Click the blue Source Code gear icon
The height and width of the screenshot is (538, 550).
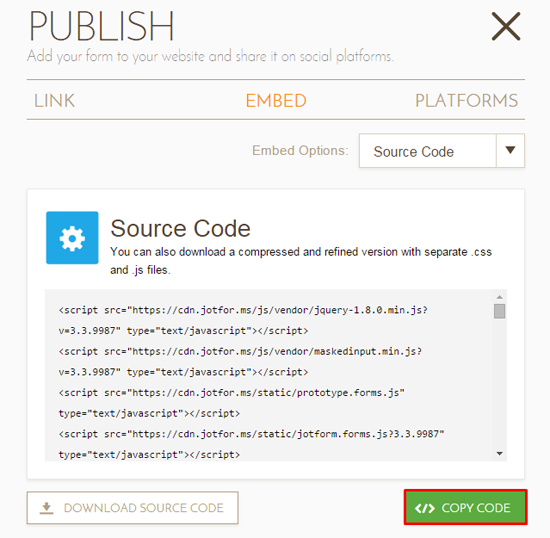coord(72,238)
